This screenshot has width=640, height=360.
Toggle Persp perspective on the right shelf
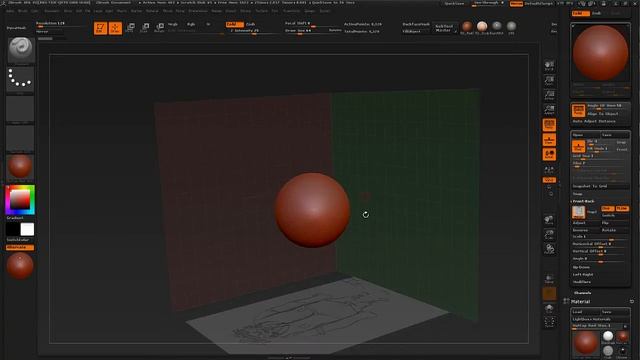[x=549, y=125]
